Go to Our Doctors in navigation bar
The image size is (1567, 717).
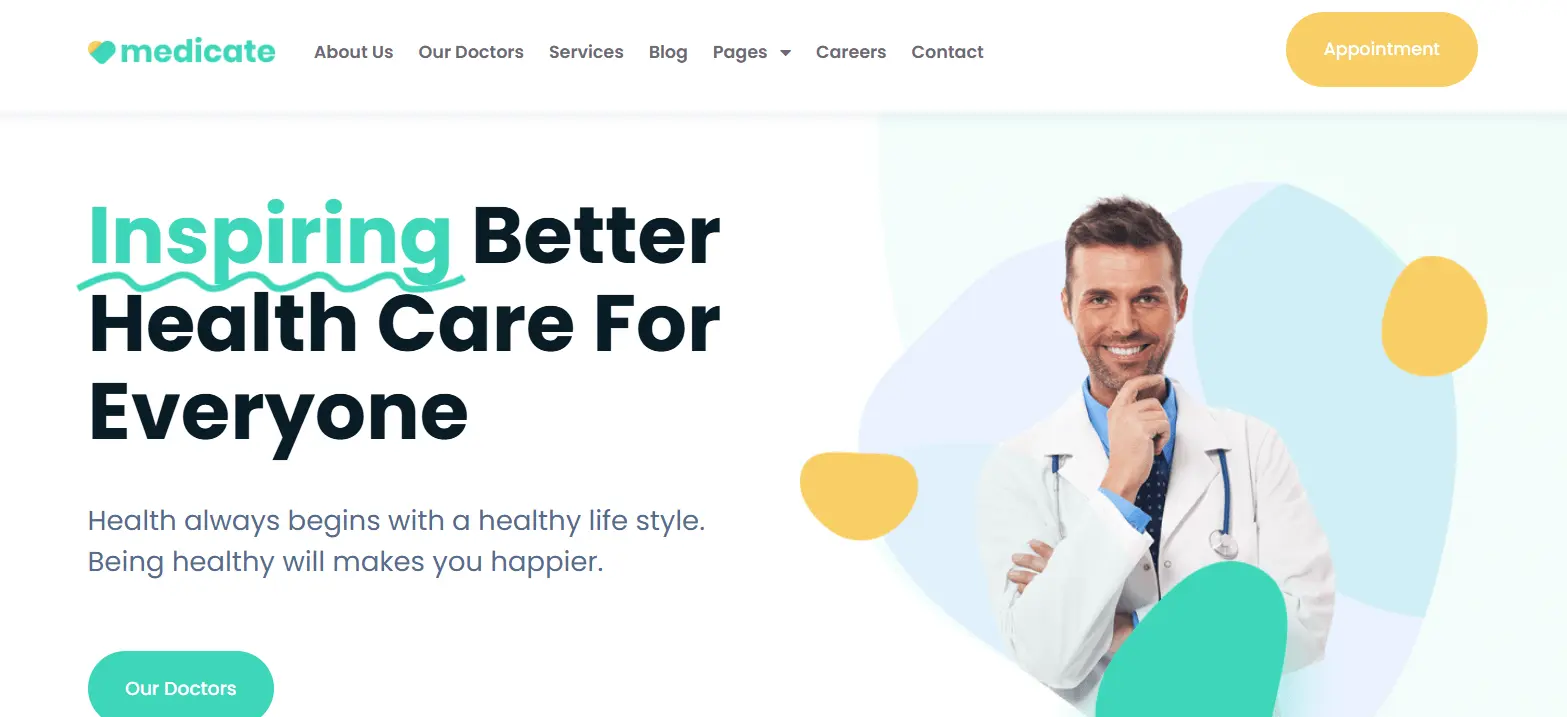point(471,52)
